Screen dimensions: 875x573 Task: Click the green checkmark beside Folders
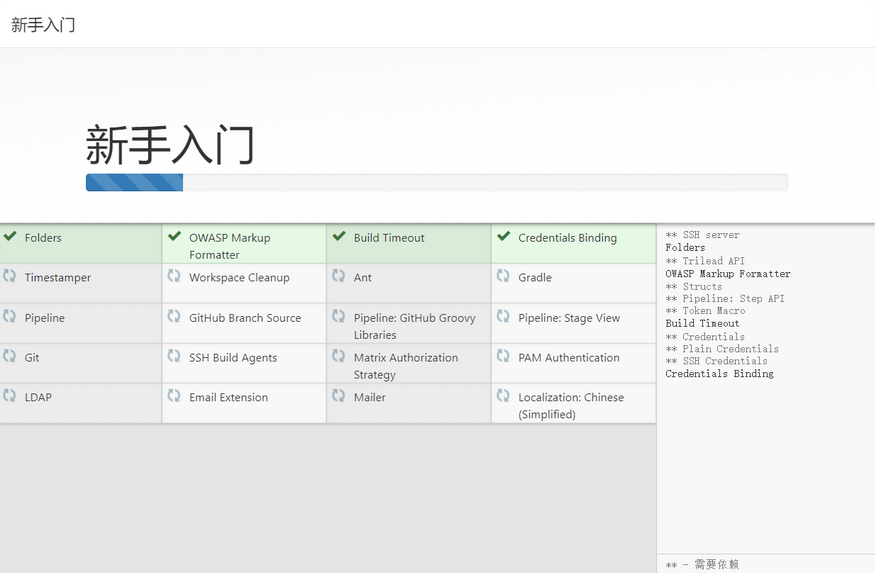click(x=9, y=236)
